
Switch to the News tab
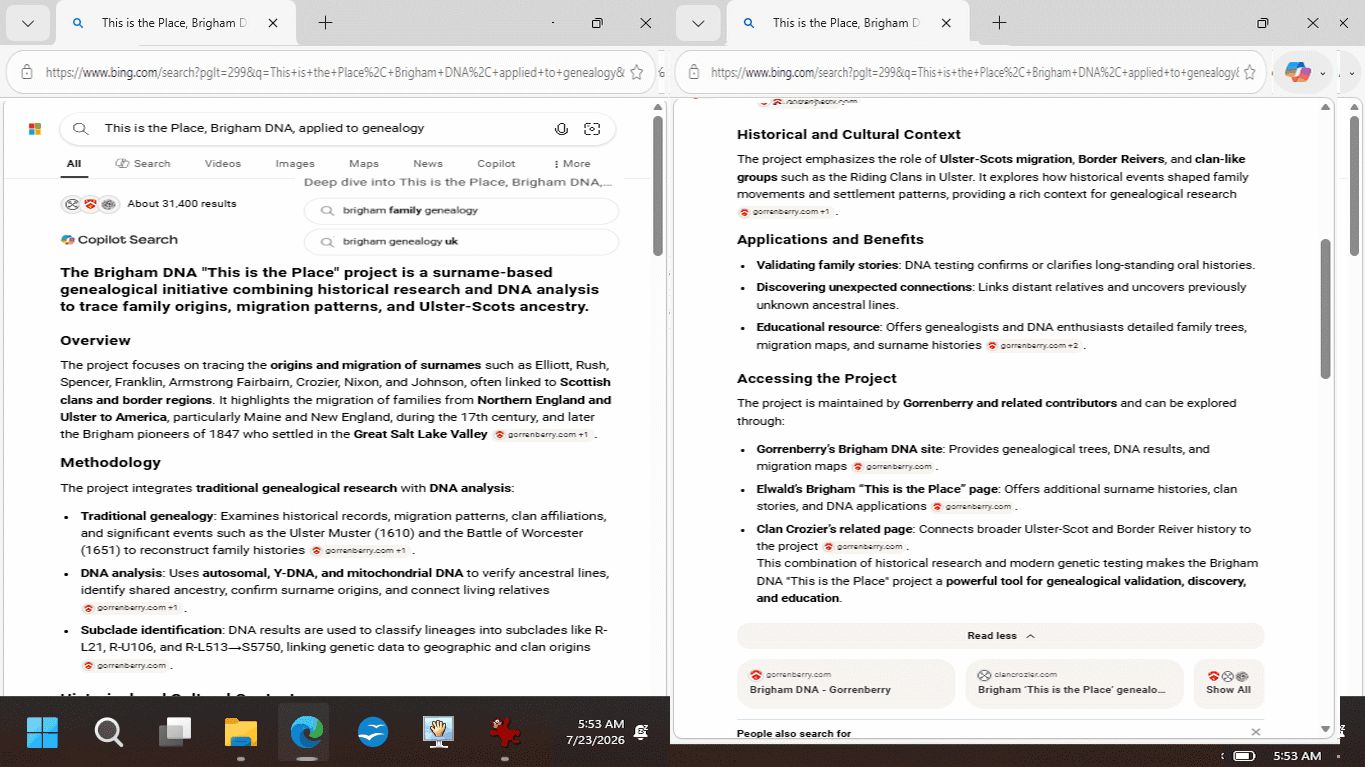(428, 163)
